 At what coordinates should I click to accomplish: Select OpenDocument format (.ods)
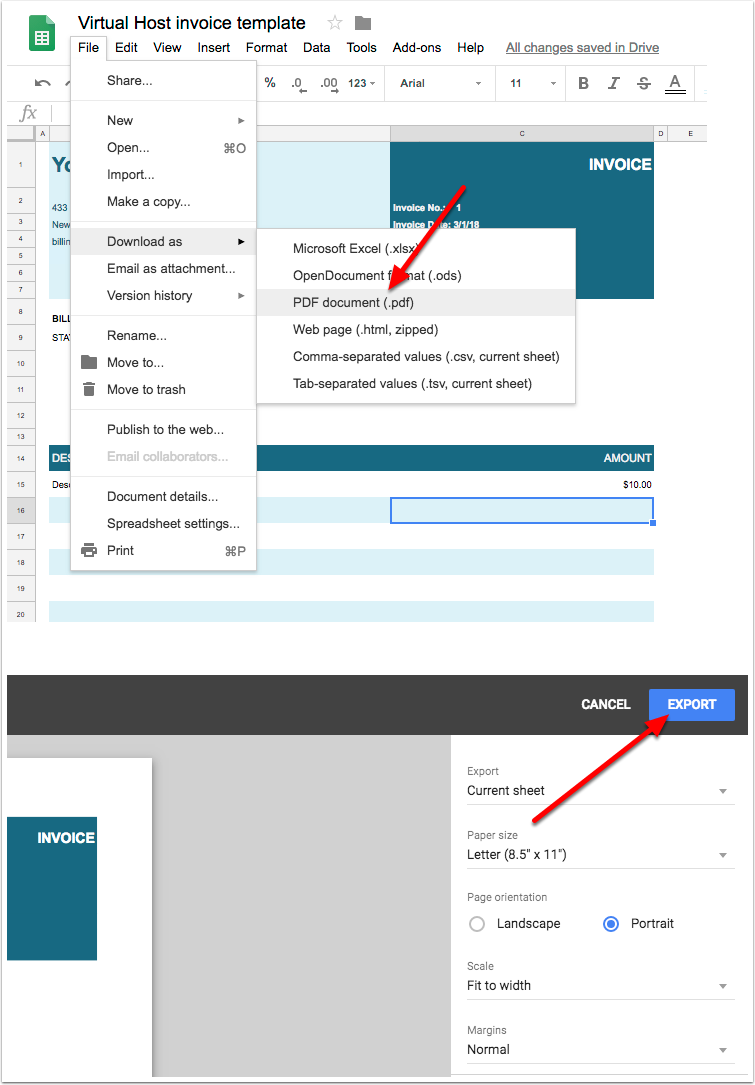tap(416, 275)
